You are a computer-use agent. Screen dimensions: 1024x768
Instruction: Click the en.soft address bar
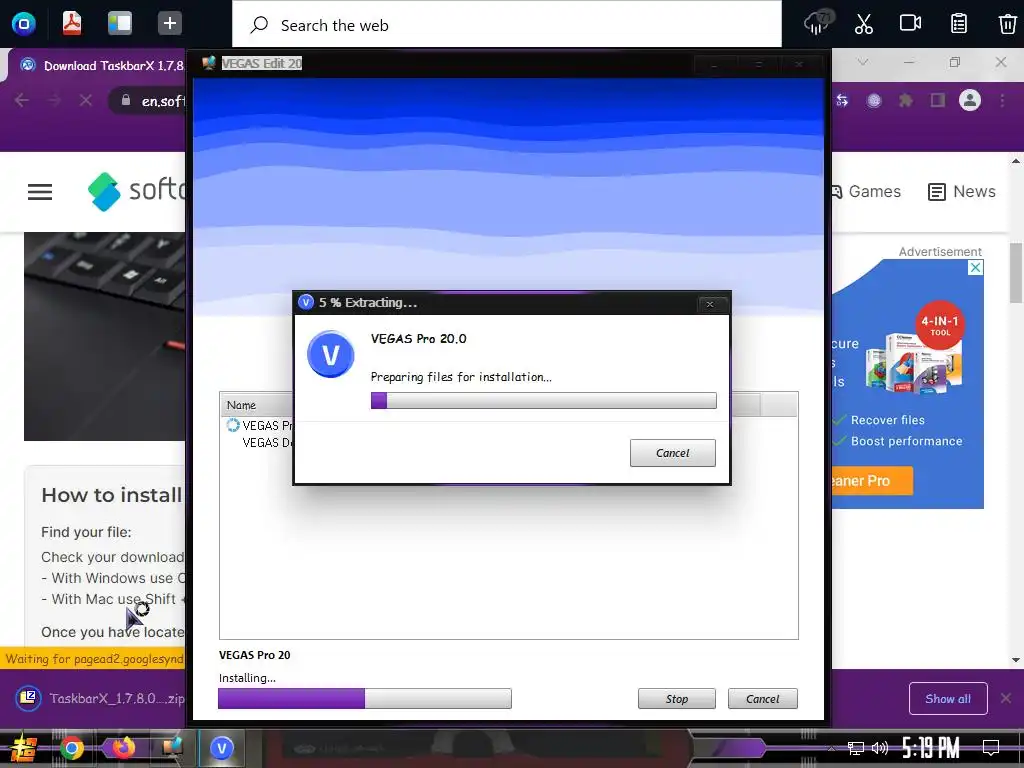tap(147, 101)
